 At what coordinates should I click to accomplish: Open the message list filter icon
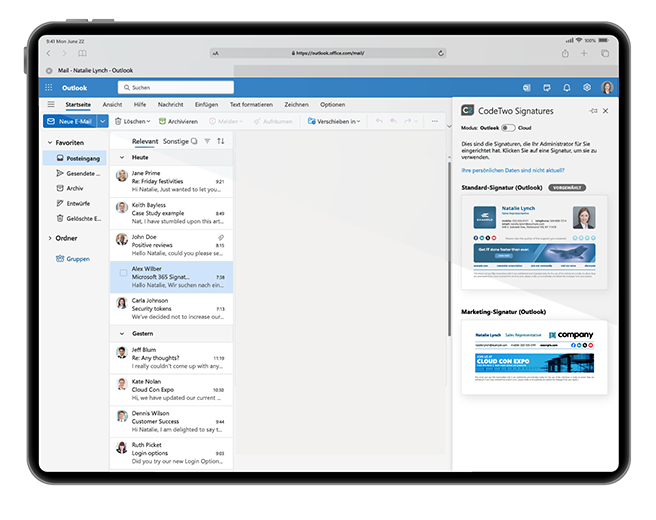coord(207,141)
